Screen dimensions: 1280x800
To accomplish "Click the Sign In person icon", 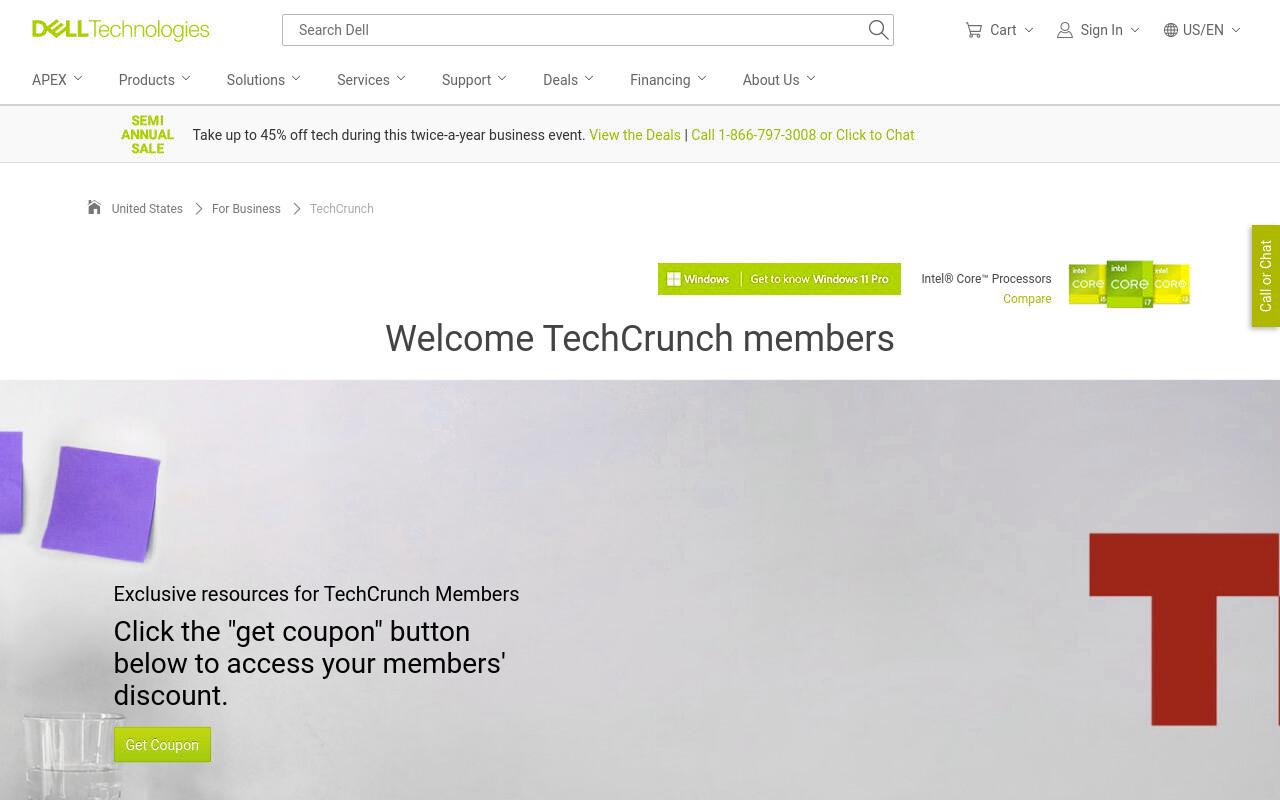I will 1065,30.
